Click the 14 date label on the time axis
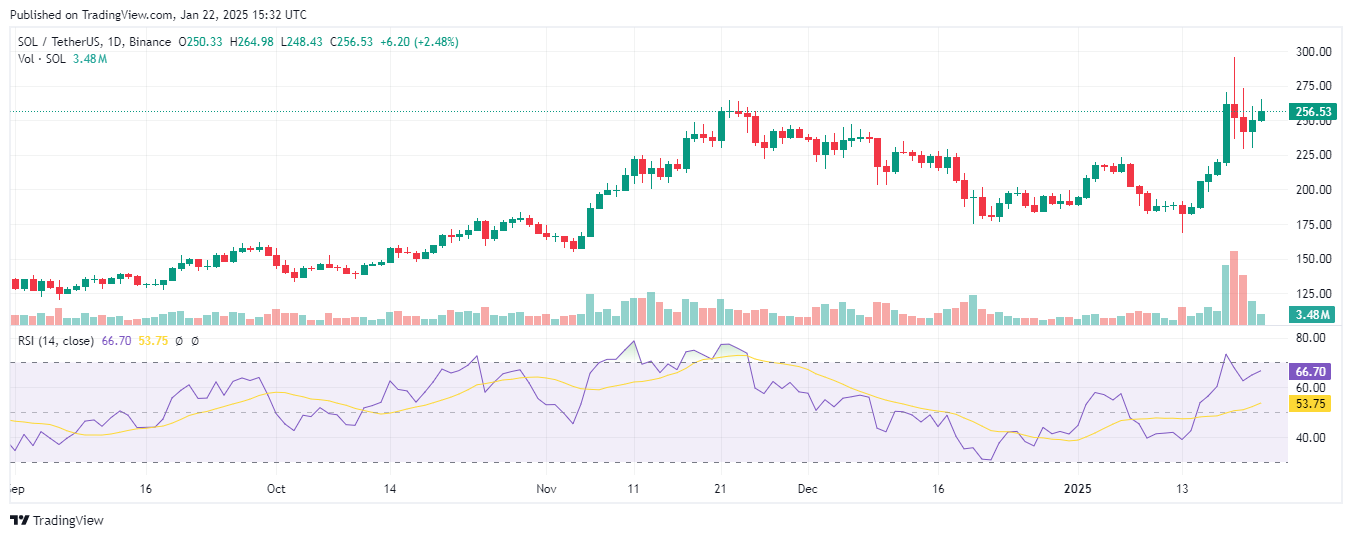 pos(389,490)
